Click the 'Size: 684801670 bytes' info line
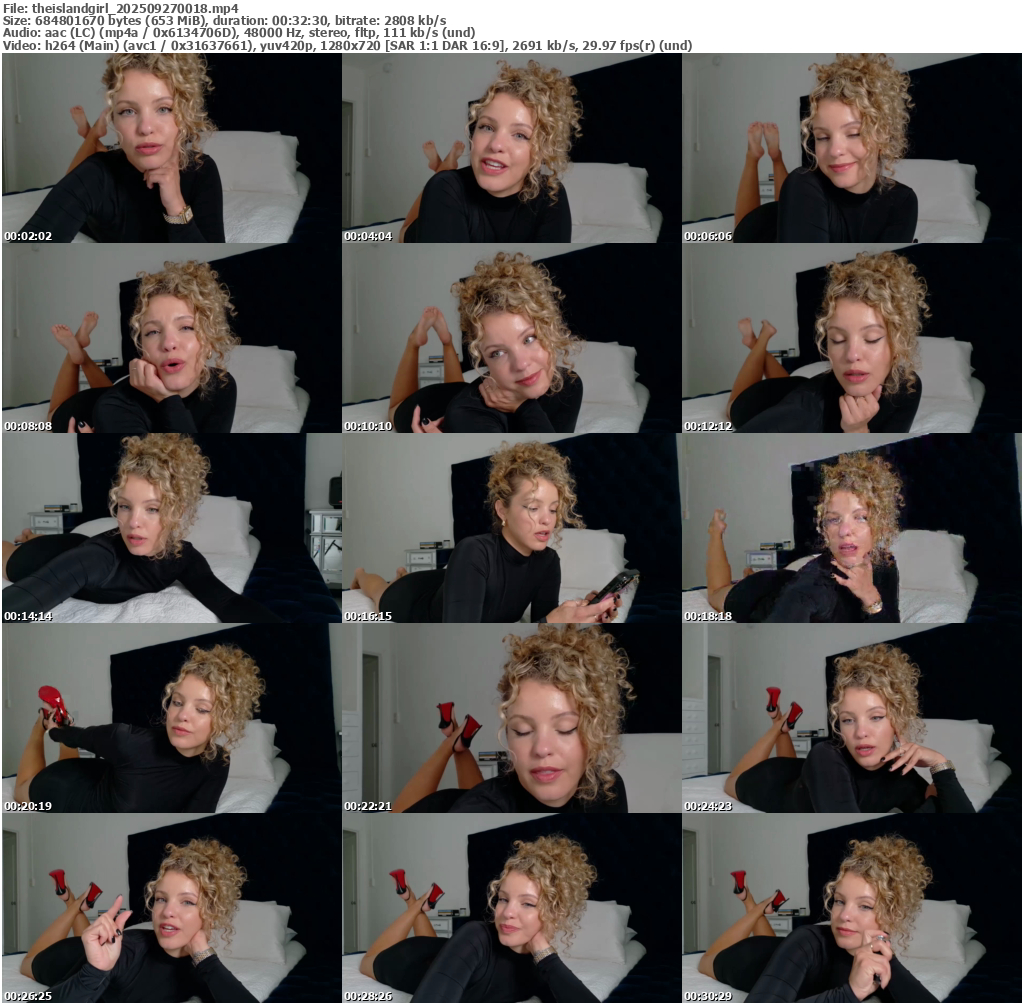Viewport: 1024px width, 1003px height. [225, 20]
